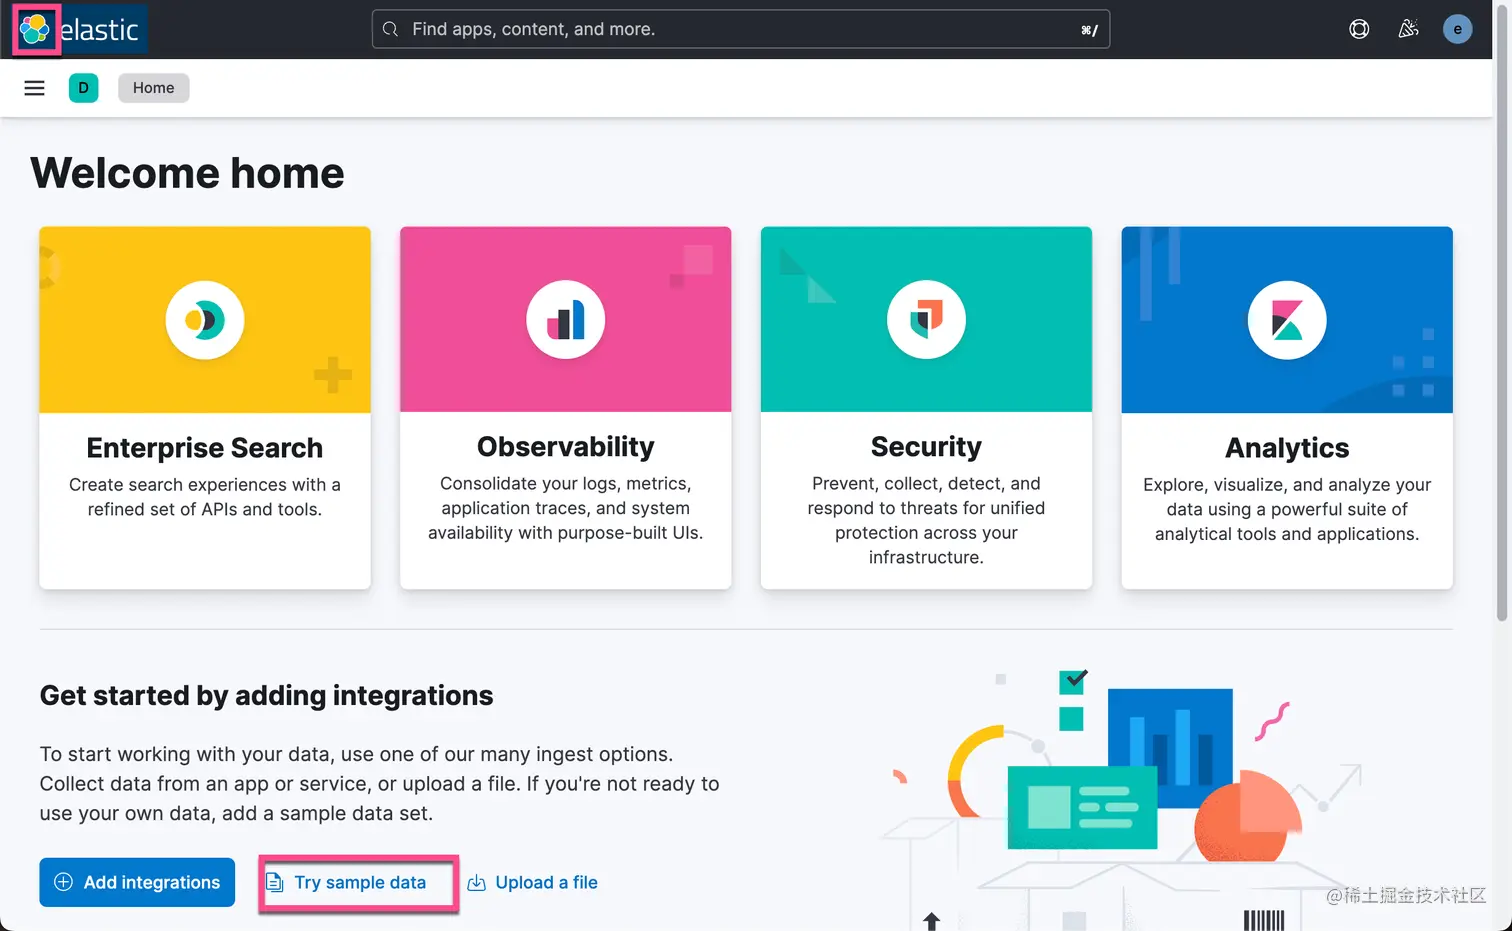This screenshot has width=1512, height=931.
Task: Click the Observability bar-chart icon
Action: coord(566,320)
